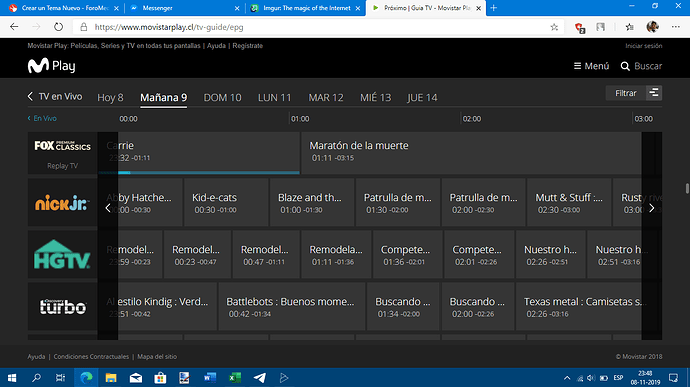This screenshot has width=690, height=387.
Task: Click Carrie program progress bar
Action: pyautogui.click(x=199, y=173)
